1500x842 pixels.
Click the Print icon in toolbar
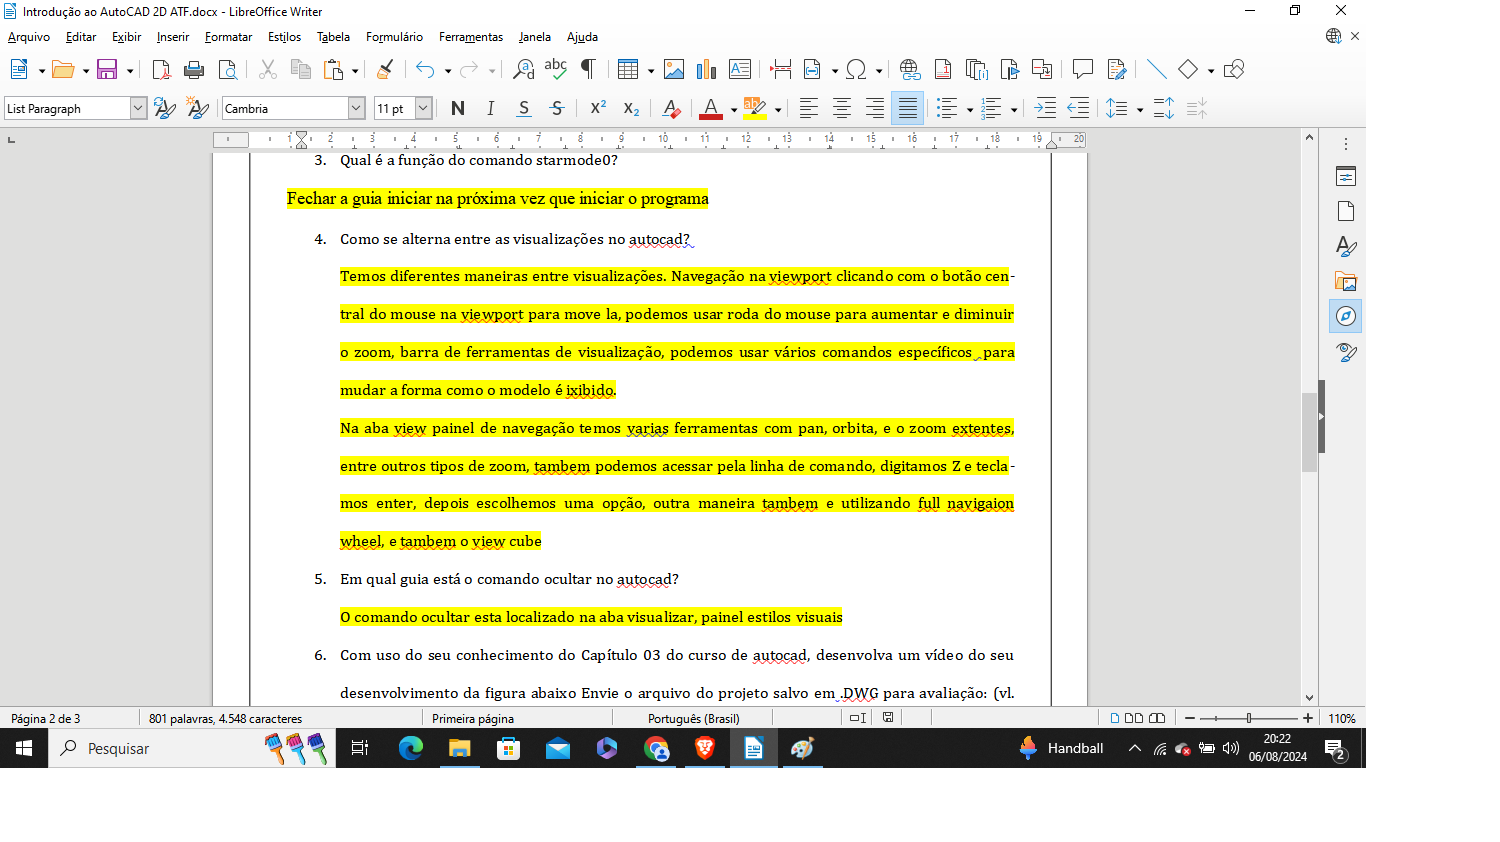coord(194,69)
